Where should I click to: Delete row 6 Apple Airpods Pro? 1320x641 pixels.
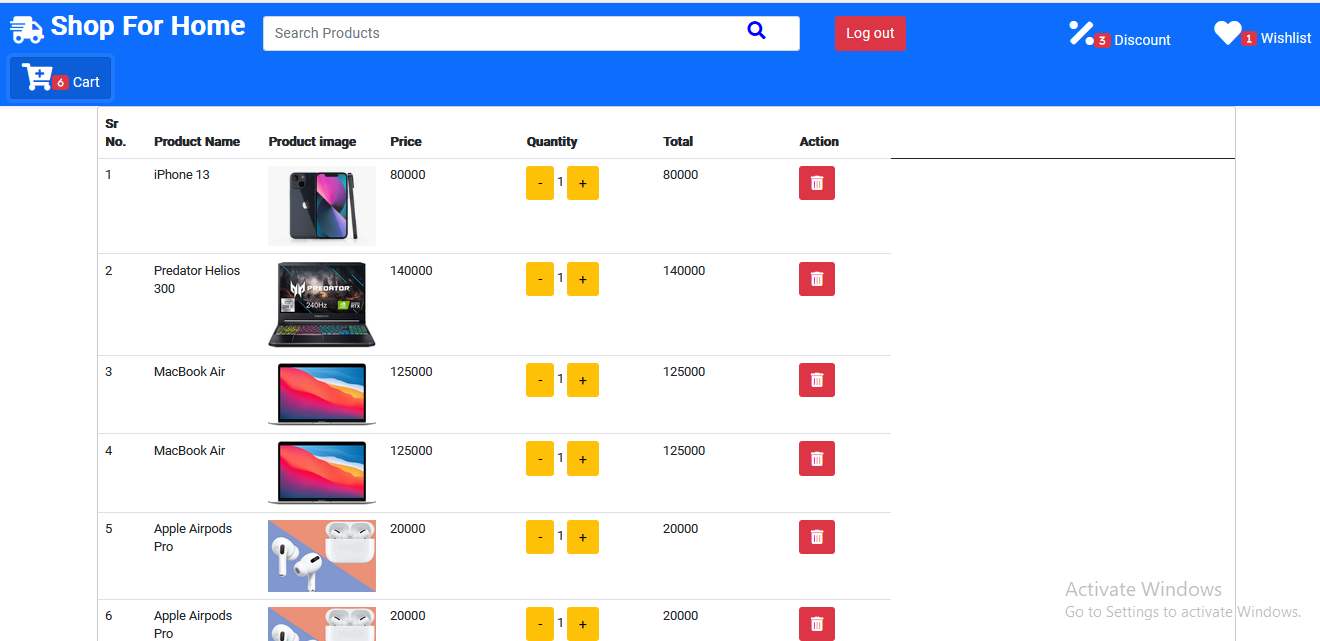click(x=817, y=623)
